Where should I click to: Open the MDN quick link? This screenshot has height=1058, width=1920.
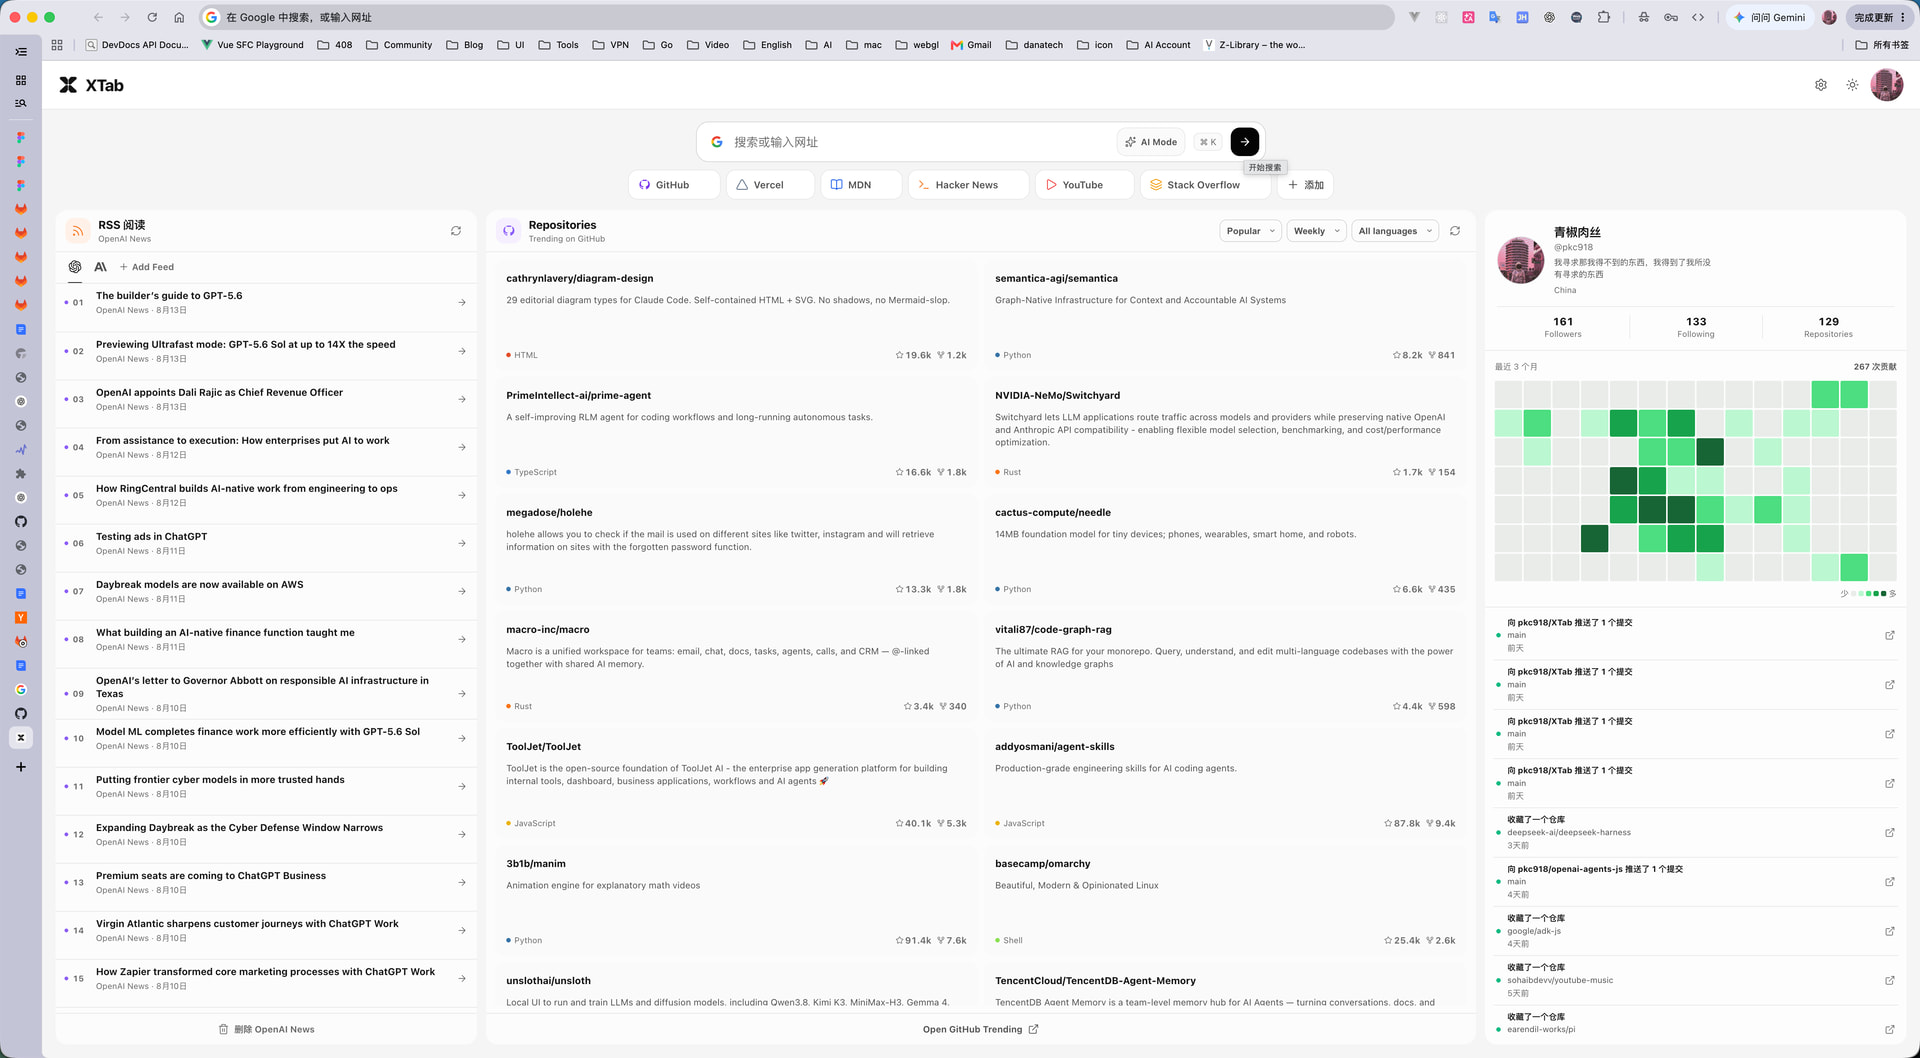click(861, 185)
